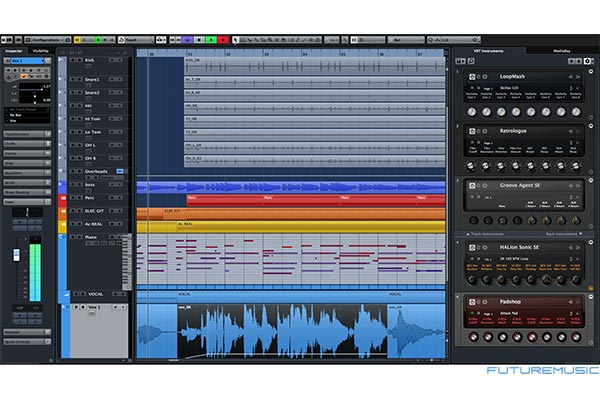This screenshot has height=400, width=600.
Task: Start recording with the red Record button
Action: [223, 40]
